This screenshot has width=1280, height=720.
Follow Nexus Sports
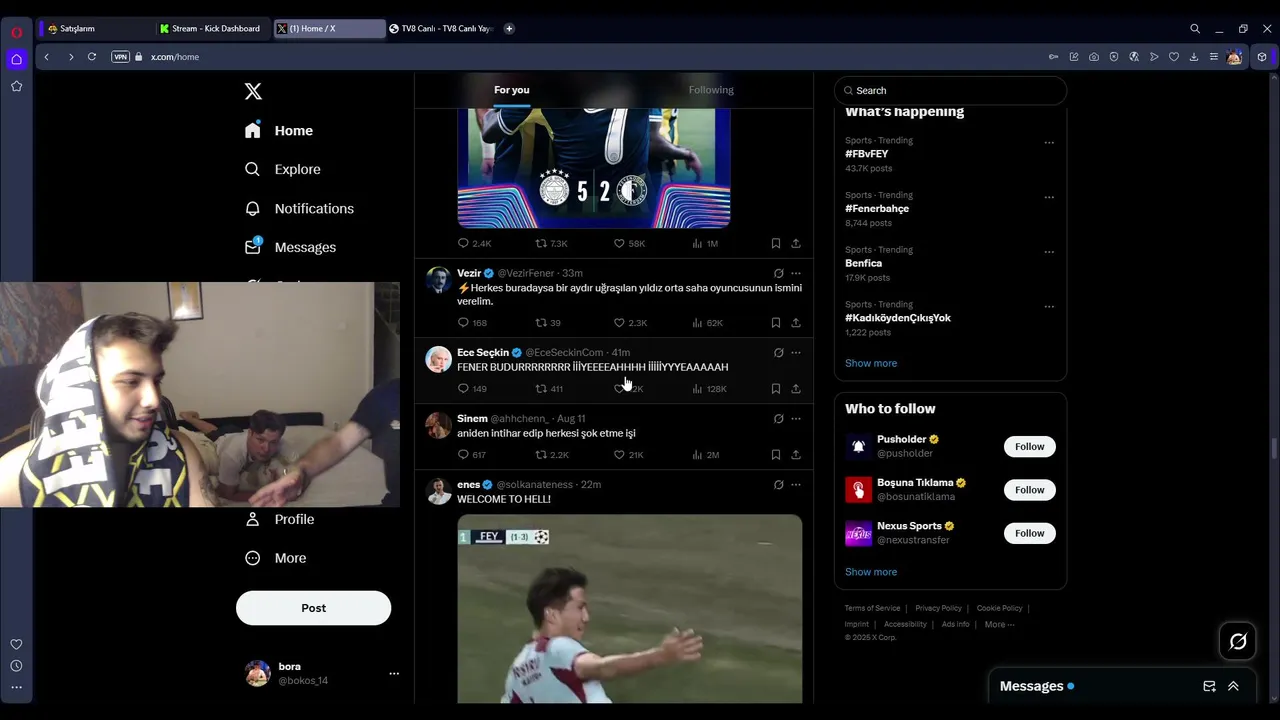[1029, 533]
